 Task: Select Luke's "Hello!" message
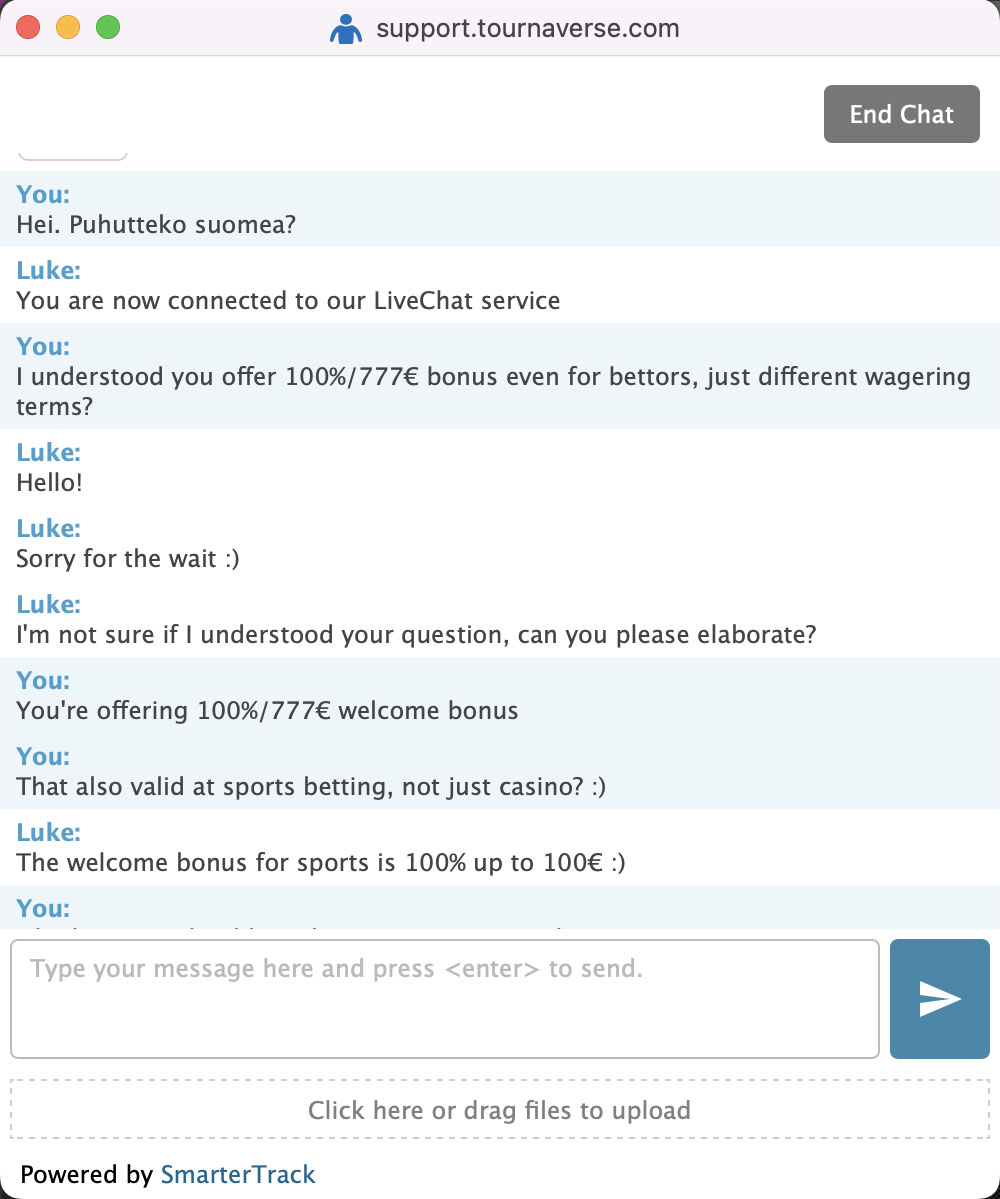50,482
